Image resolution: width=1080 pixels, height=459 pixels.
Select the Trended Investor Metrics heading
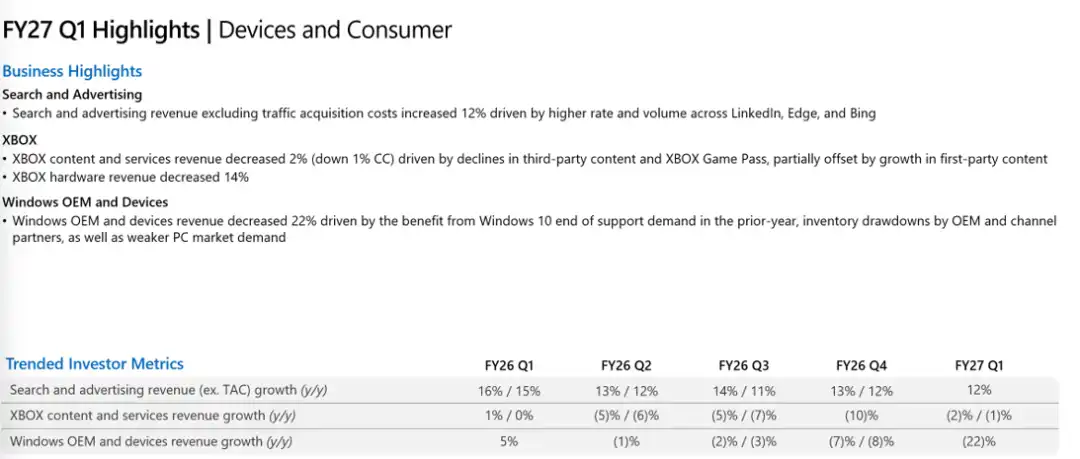click(x=95, y=364)
